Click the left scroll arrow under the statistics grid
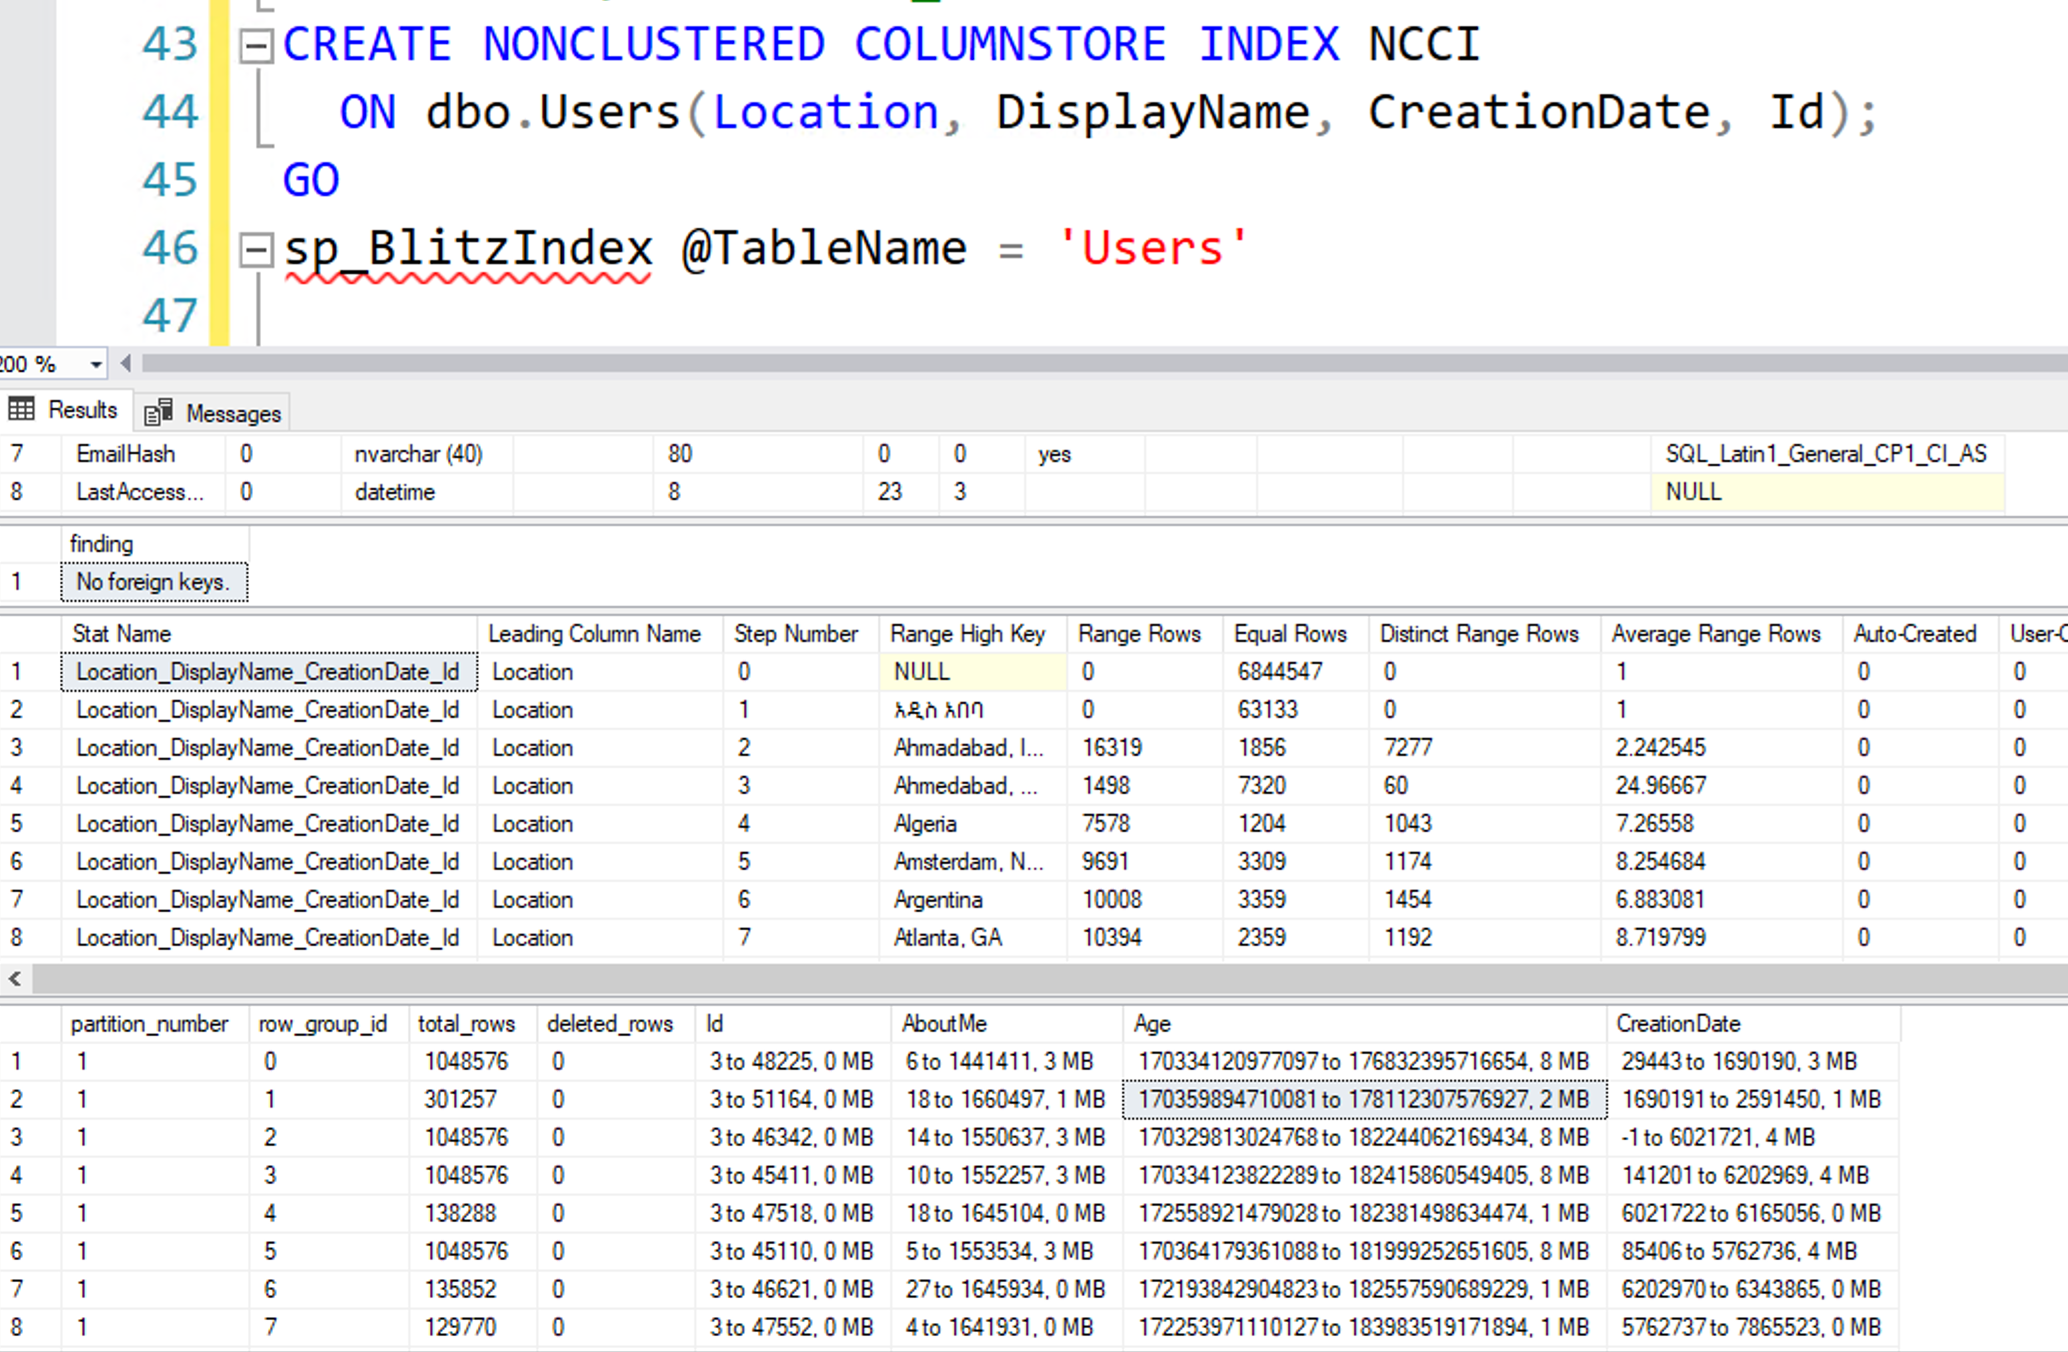Image resolution: width=2068 pixels, height=1352 pixels. tap(14, 979)
